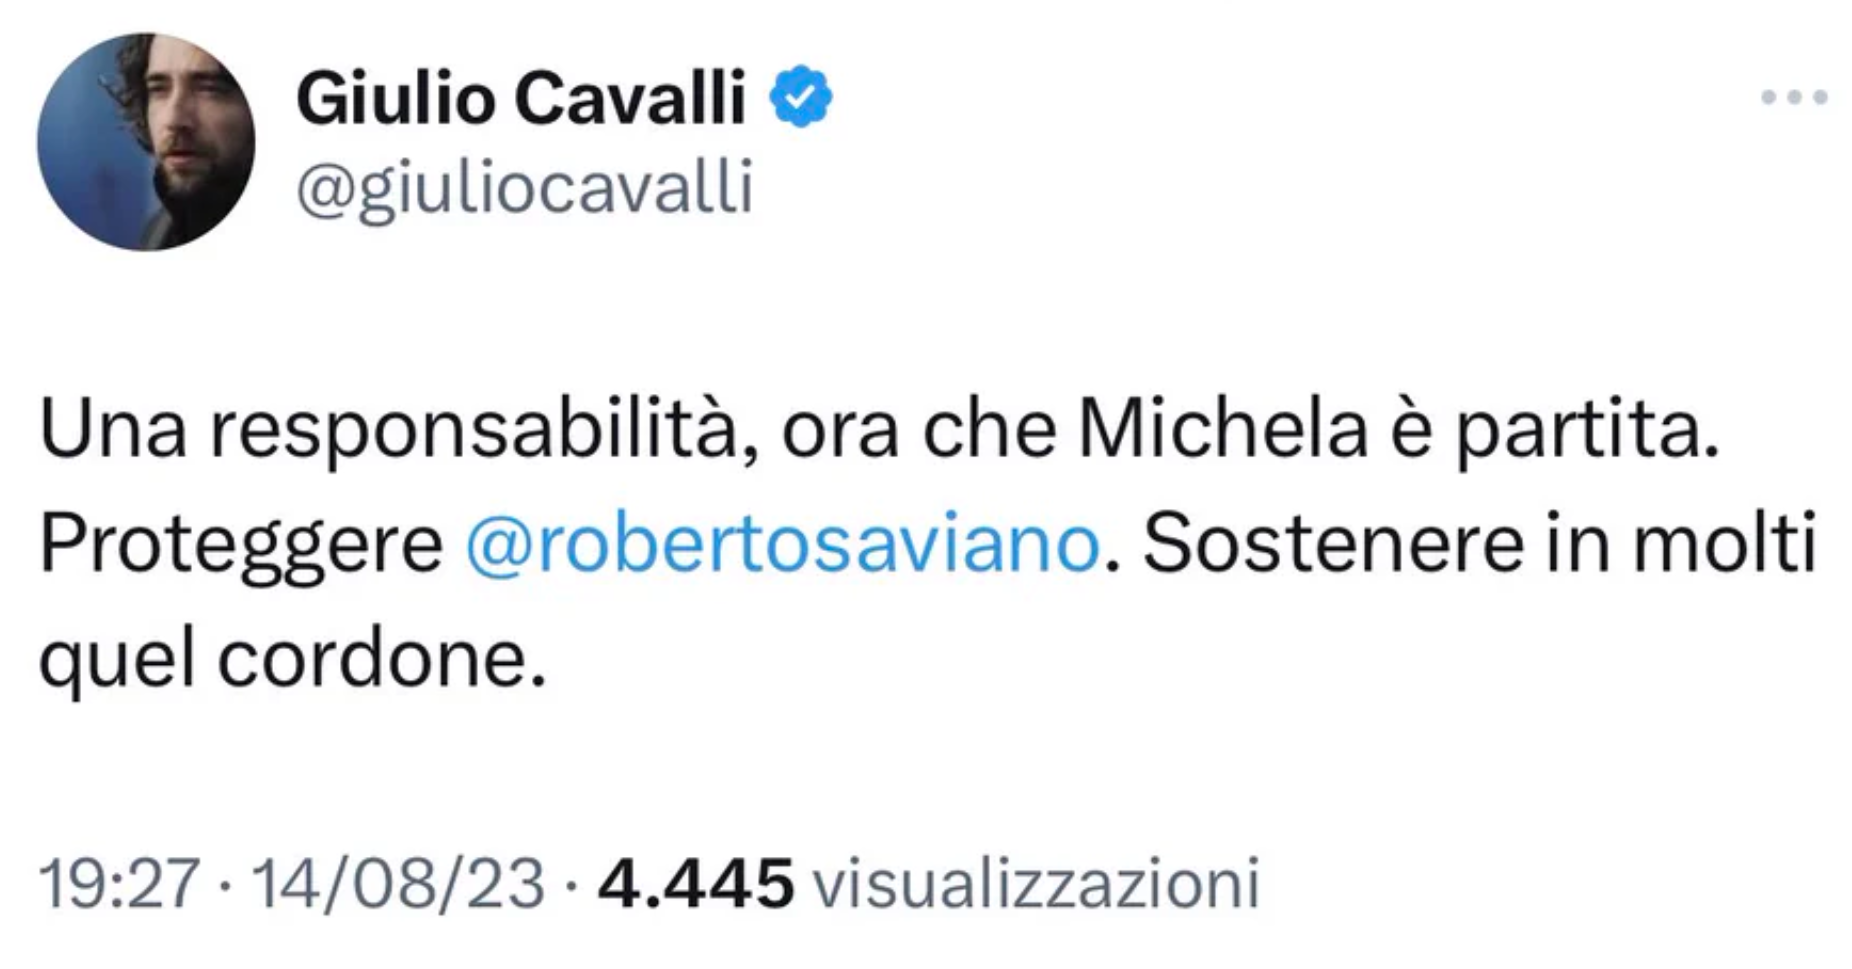Click the word Proteggere in the tweet

241,546
